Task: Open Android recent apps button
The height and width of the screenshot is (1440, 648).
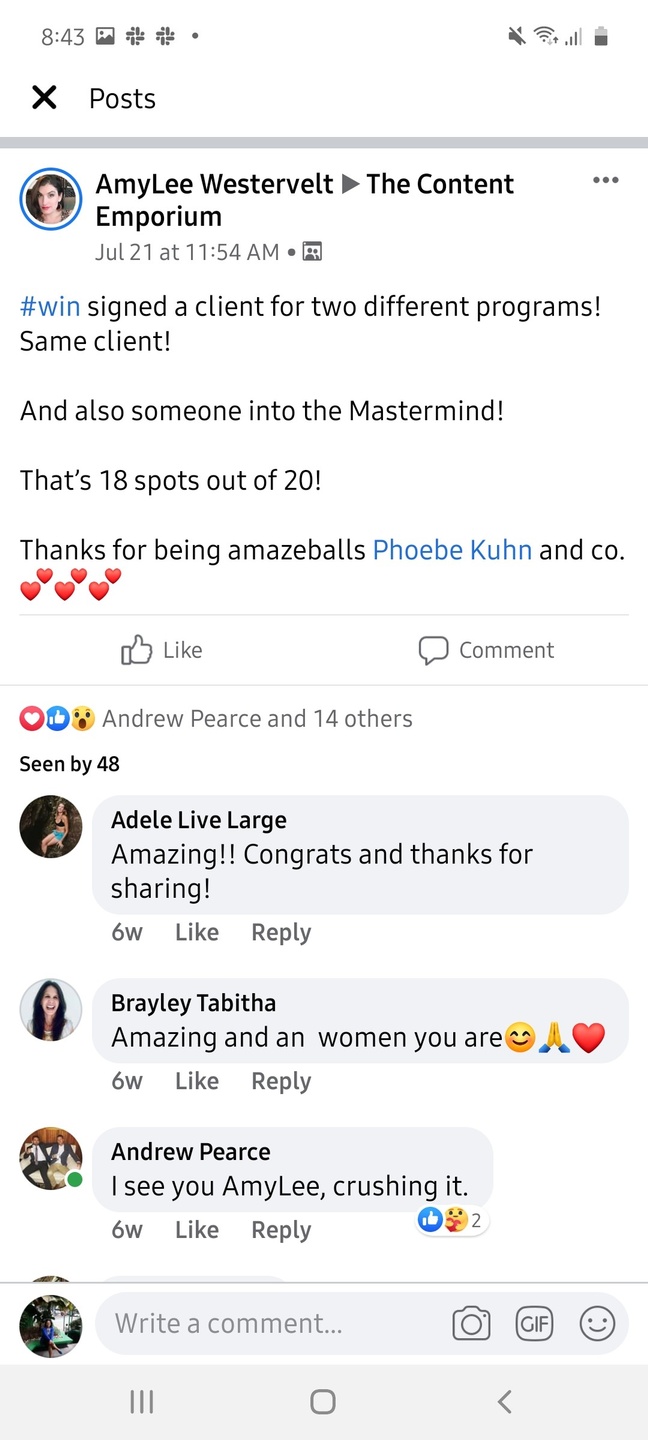Action: point(142,1402)
